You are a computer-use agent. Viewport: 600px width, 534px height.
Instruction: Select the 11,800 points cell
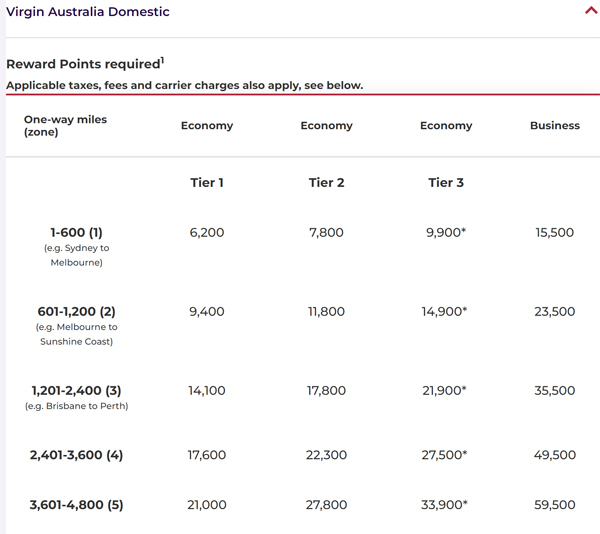click(x=326, y=311)
